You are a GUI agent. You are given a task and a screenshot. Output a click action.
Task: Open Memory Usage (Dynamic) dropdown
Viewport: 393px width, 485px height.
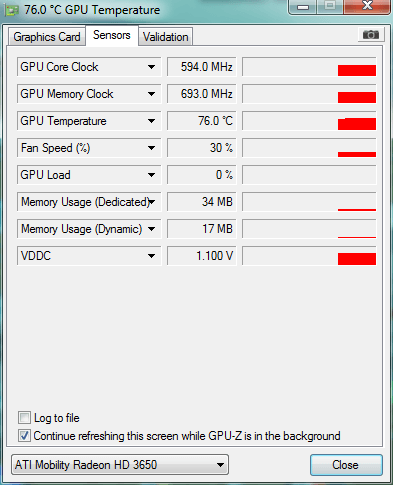tap(151, 229)
